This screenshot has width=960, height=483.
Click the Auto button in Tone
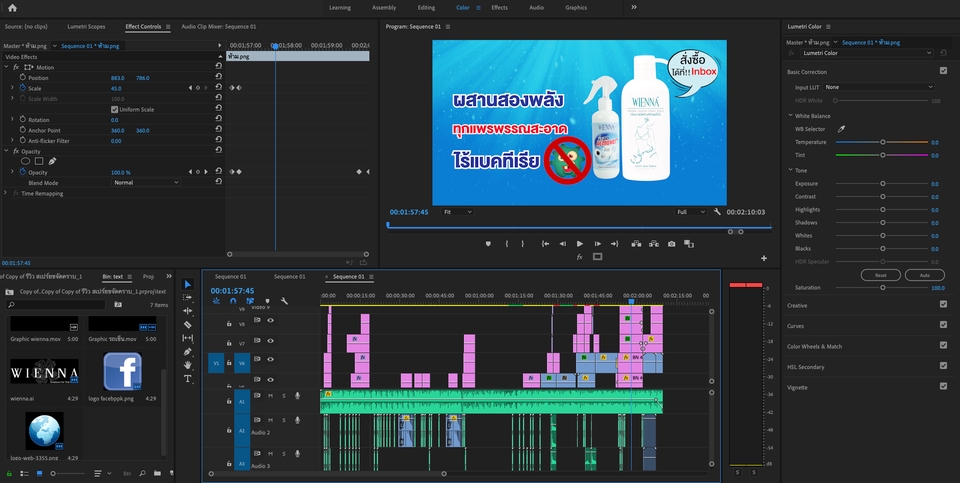[924, 275]
